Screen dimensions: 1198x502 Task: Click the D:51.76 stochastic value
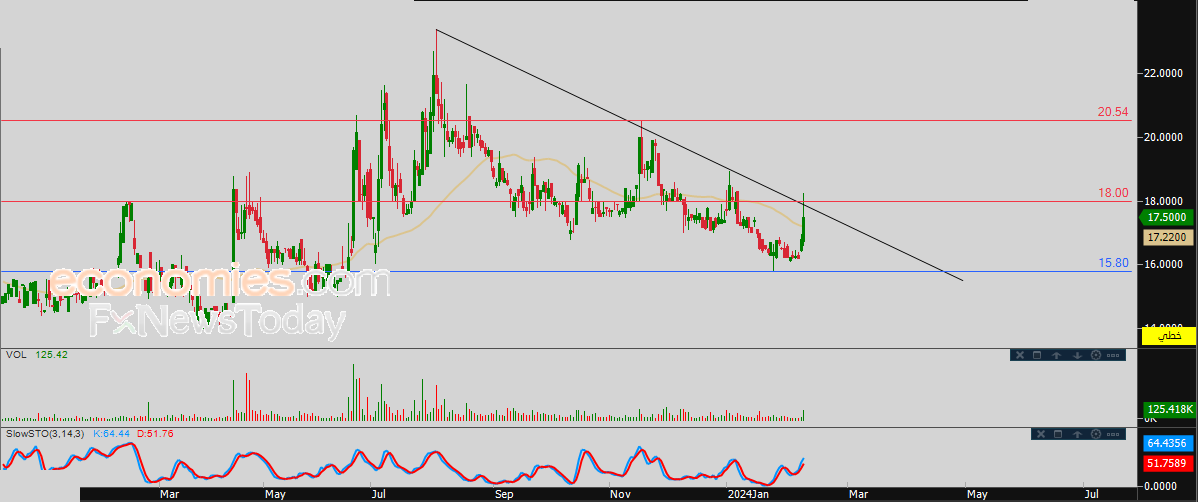click(x=154, y=434)
